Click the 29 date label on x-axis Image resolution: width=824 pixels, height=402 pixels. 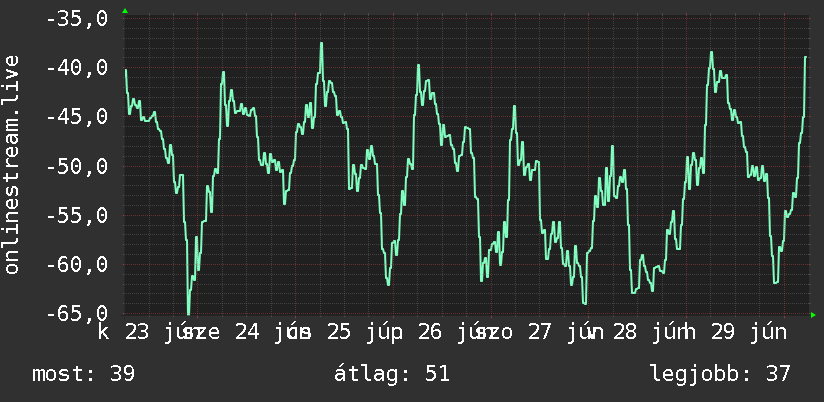click(723, 333)
